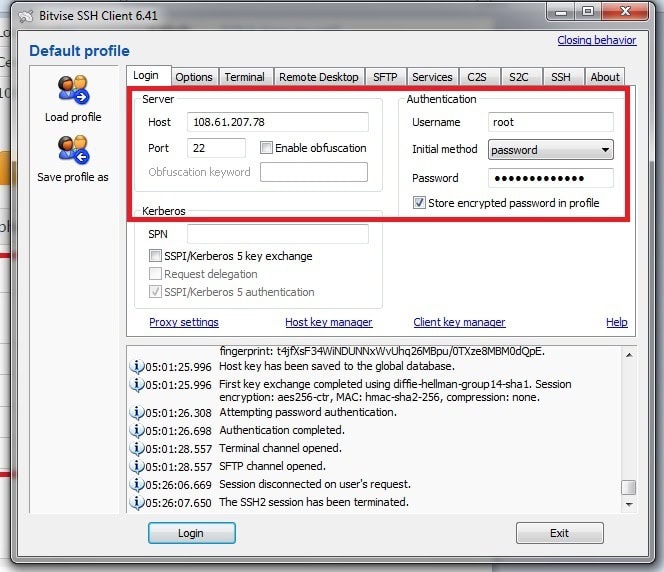
Task: Open the Terminal tab
Action: 244,77
